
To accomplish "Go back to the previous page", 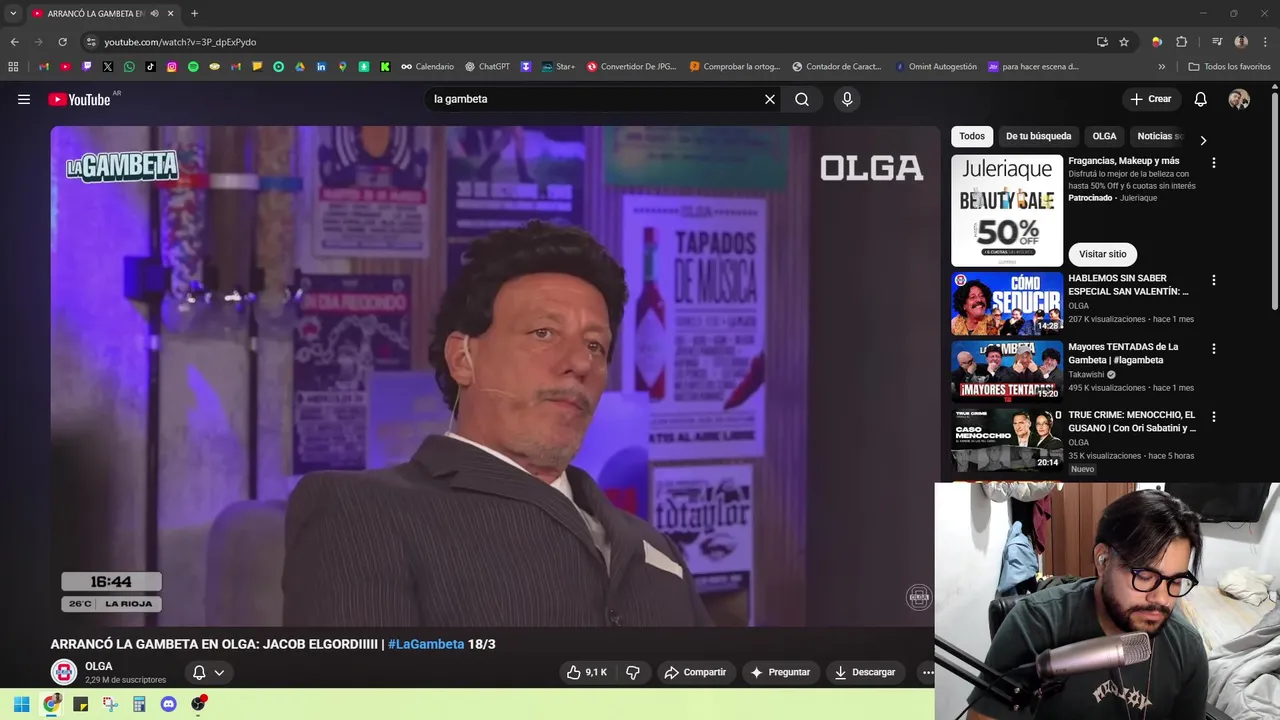I will click(x=14, y=42).
